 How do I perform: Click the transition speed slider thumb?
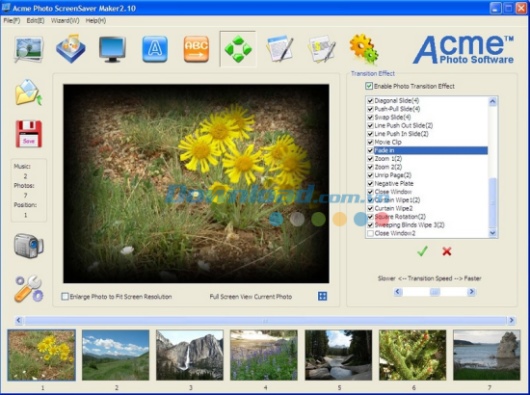[435, 292]
